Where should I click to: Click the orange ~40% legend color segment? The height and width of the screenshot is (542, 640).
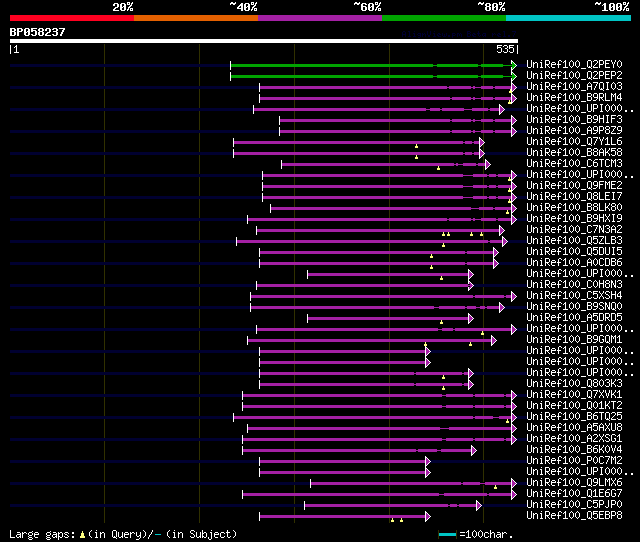(196, 18)
